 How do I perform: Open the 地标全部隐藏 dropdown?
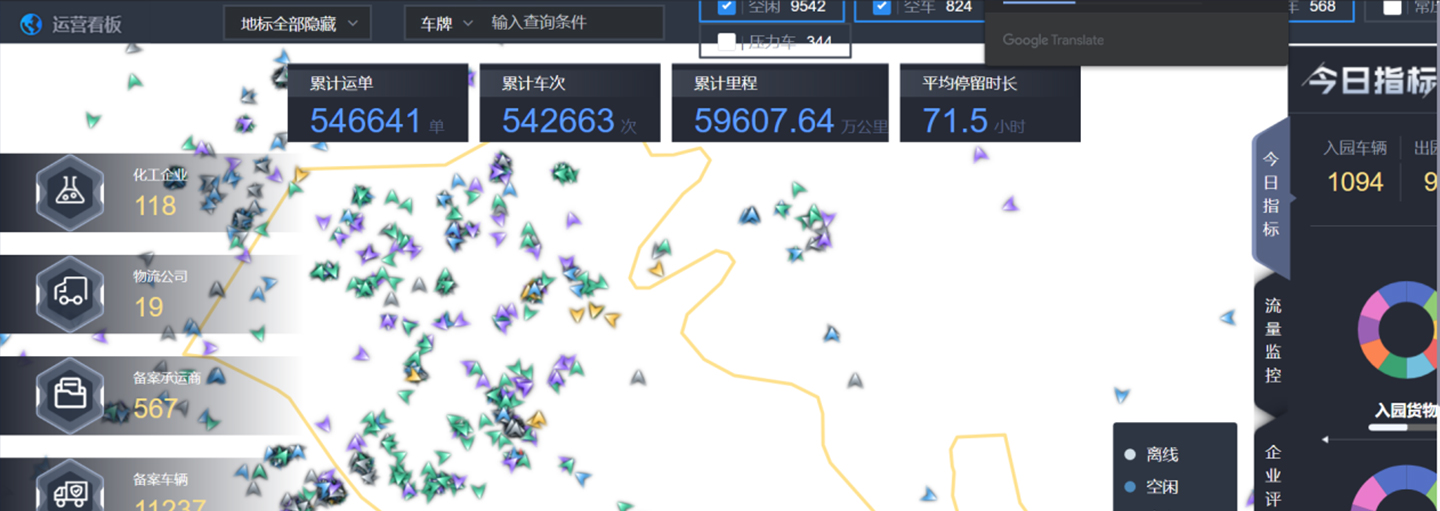pyautogui.click(x=297, y=23)
